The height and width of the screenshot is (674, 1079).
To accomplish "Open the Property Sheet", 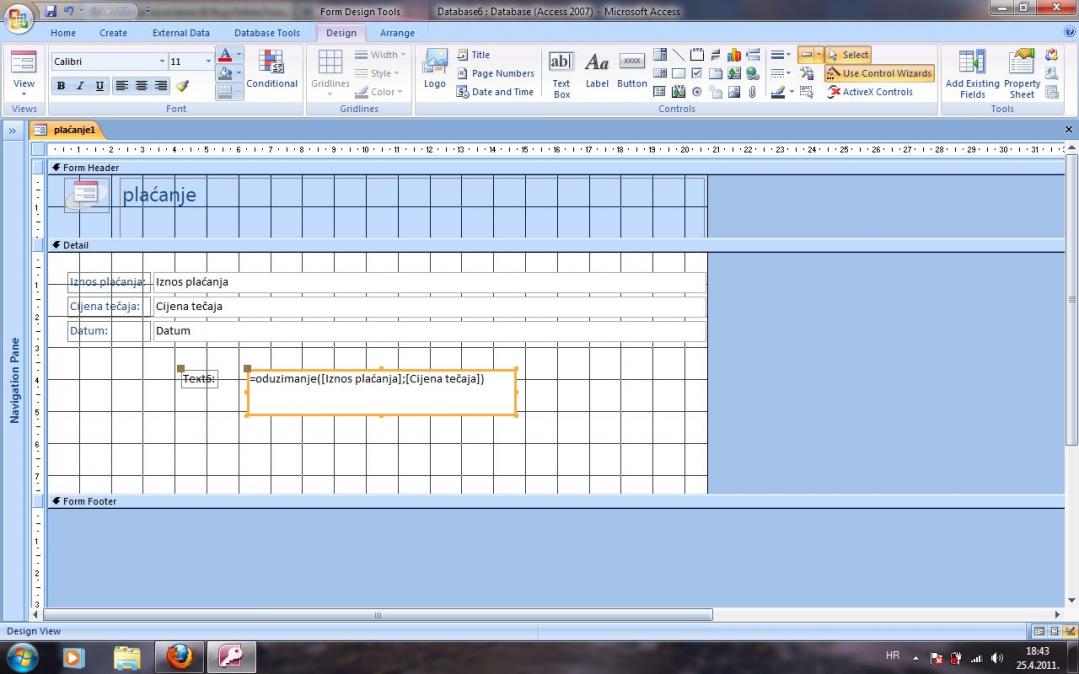I will [1022, 73].
